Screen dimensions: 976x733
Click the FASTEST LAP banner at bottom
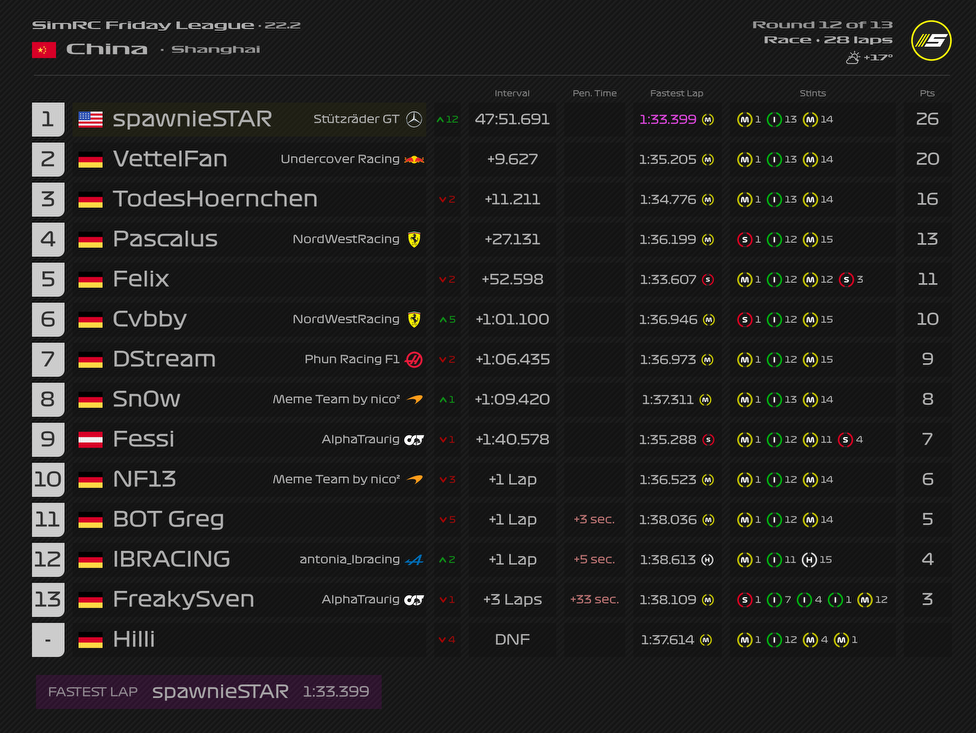pyautogui.click(x=209, y=691)
